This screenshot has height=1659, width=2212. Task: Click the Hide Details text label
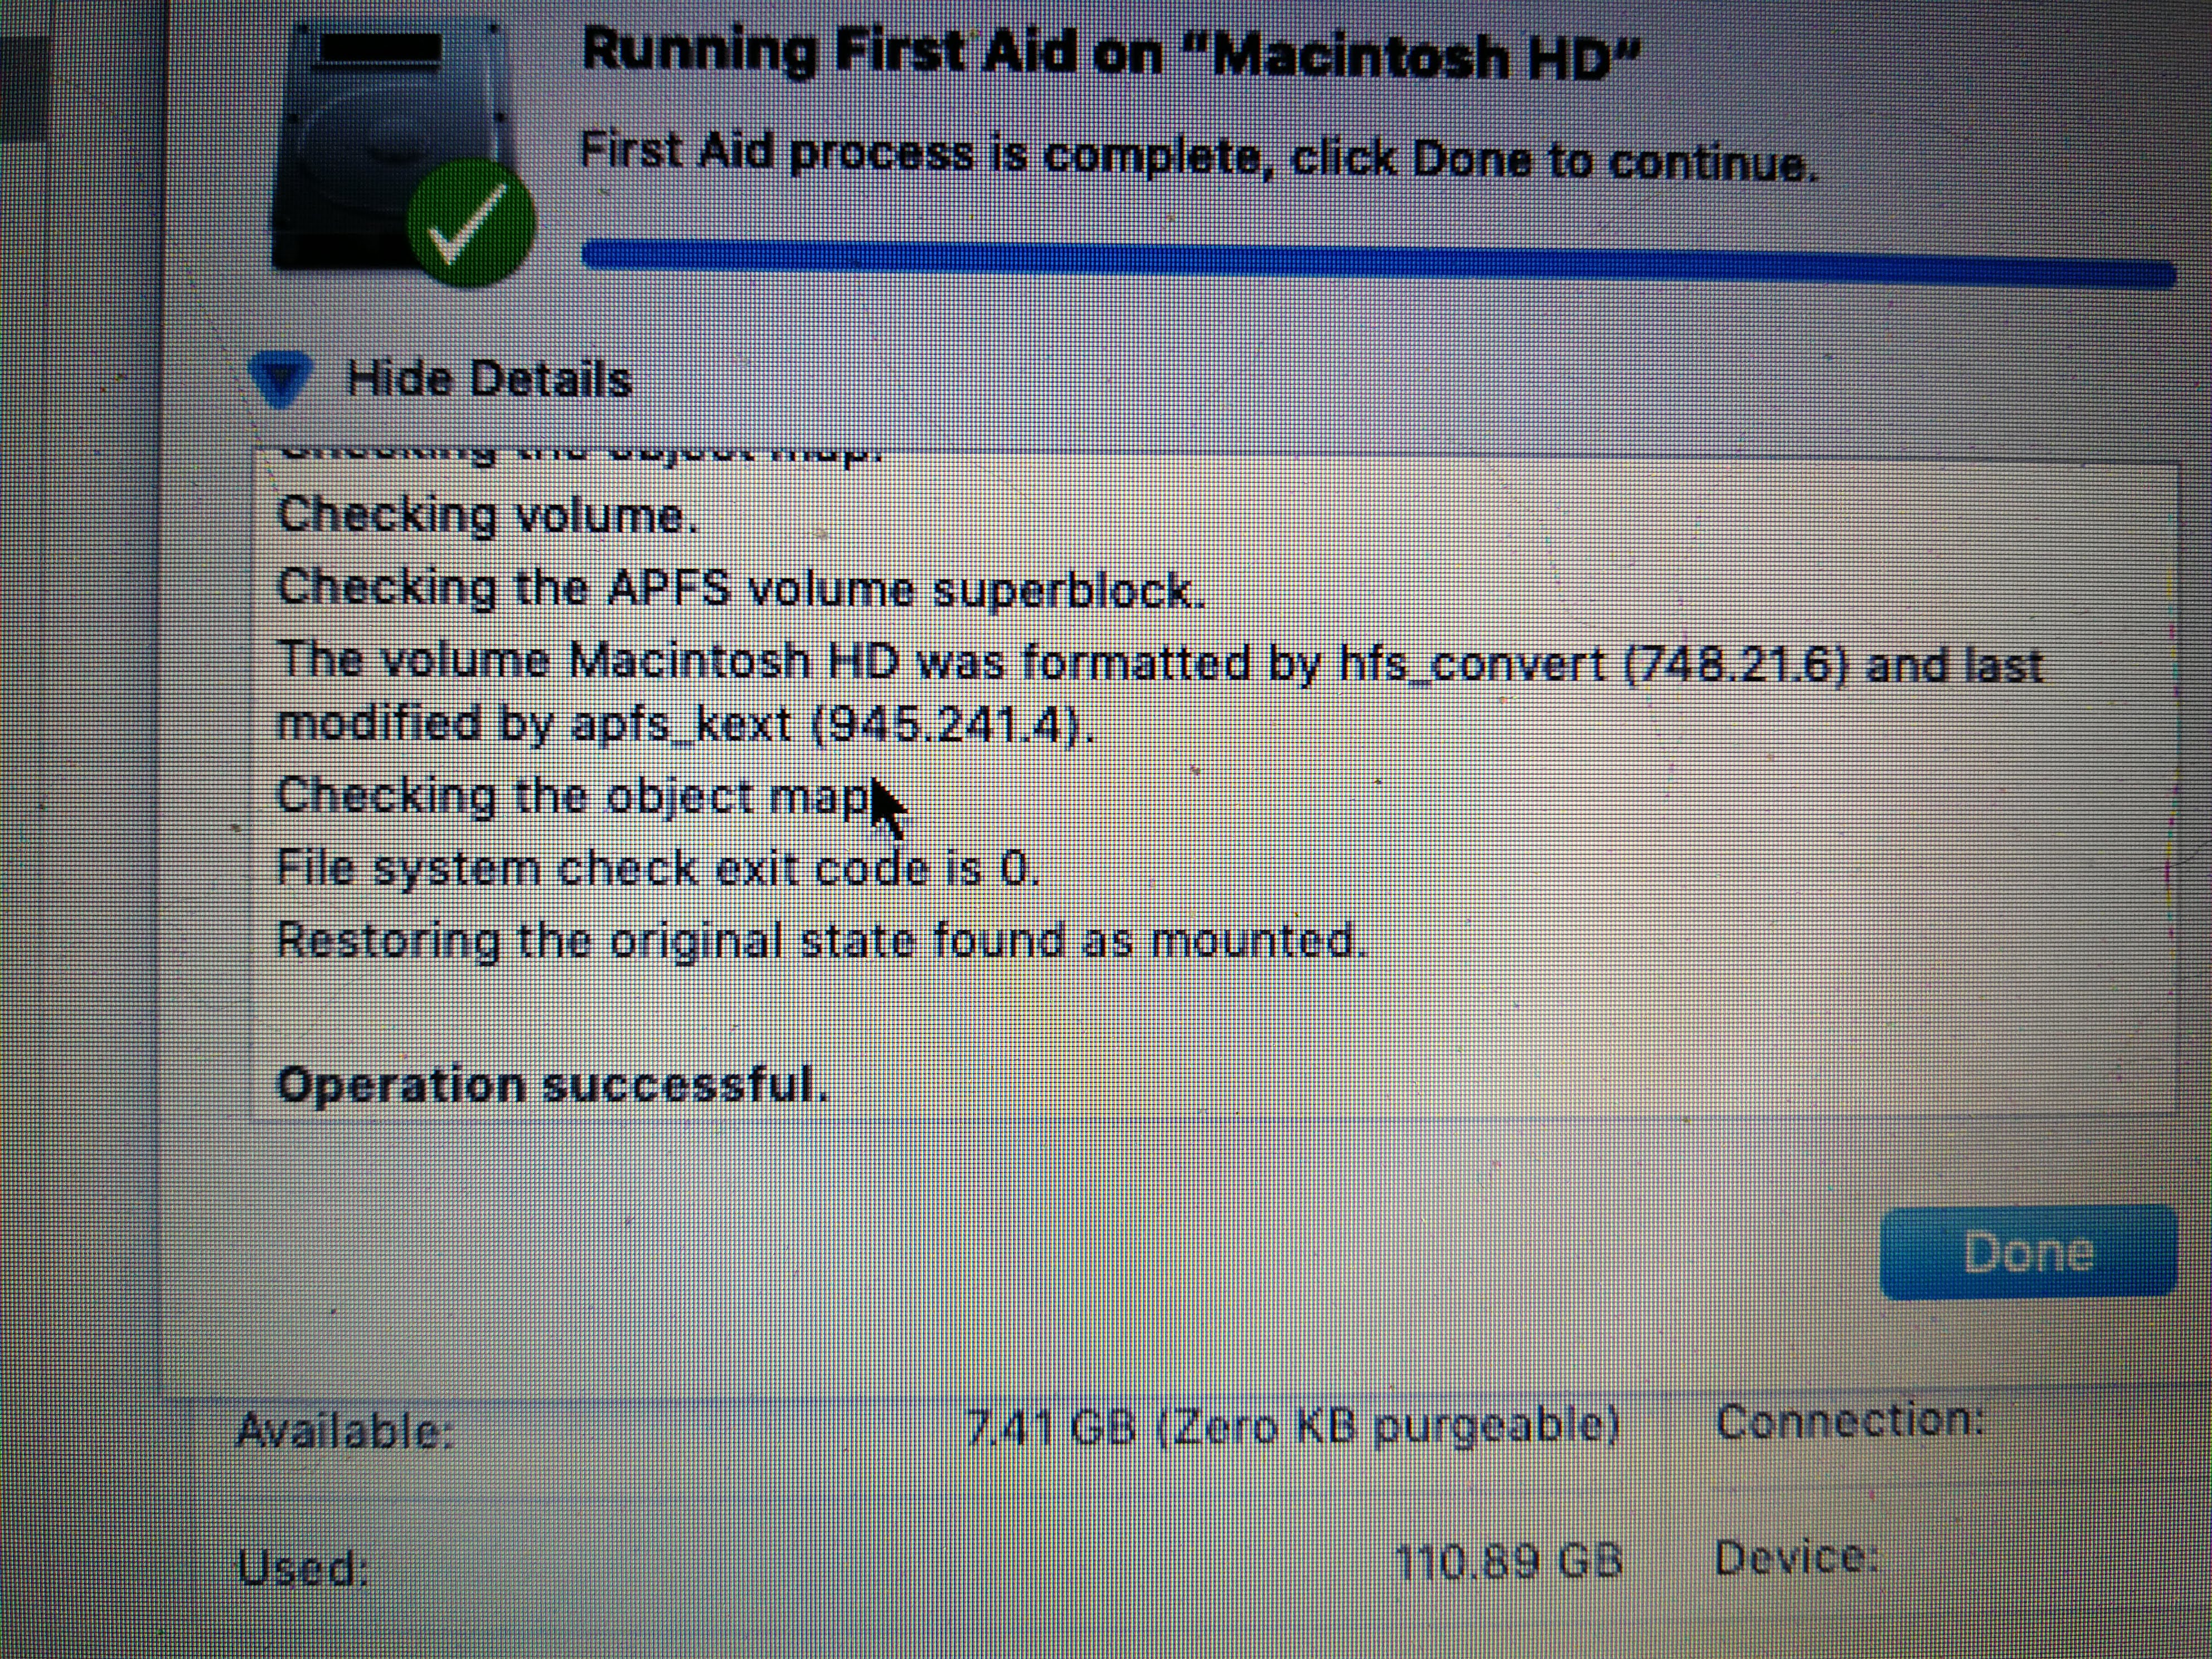pyautogui.click(x=489, y=380)
